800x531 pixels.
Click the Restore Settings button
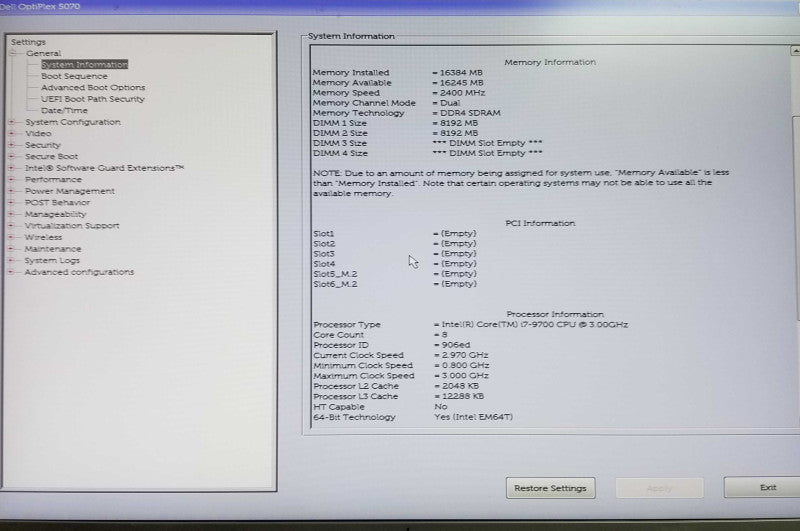click(x=551, y=488)
